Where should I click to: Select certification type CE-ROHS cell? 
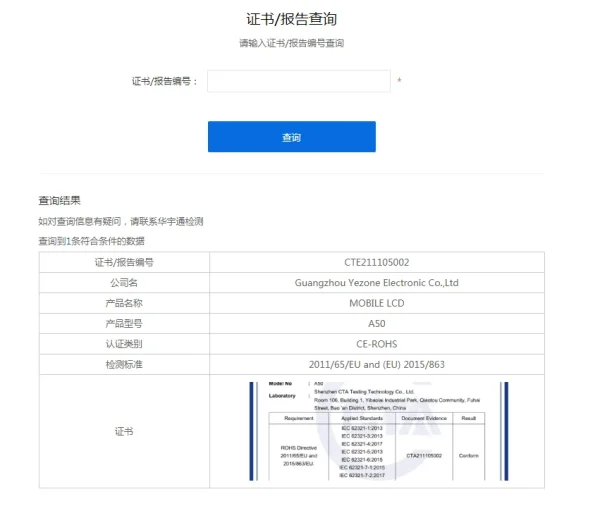pyautogui.click(x=377, y=344)
